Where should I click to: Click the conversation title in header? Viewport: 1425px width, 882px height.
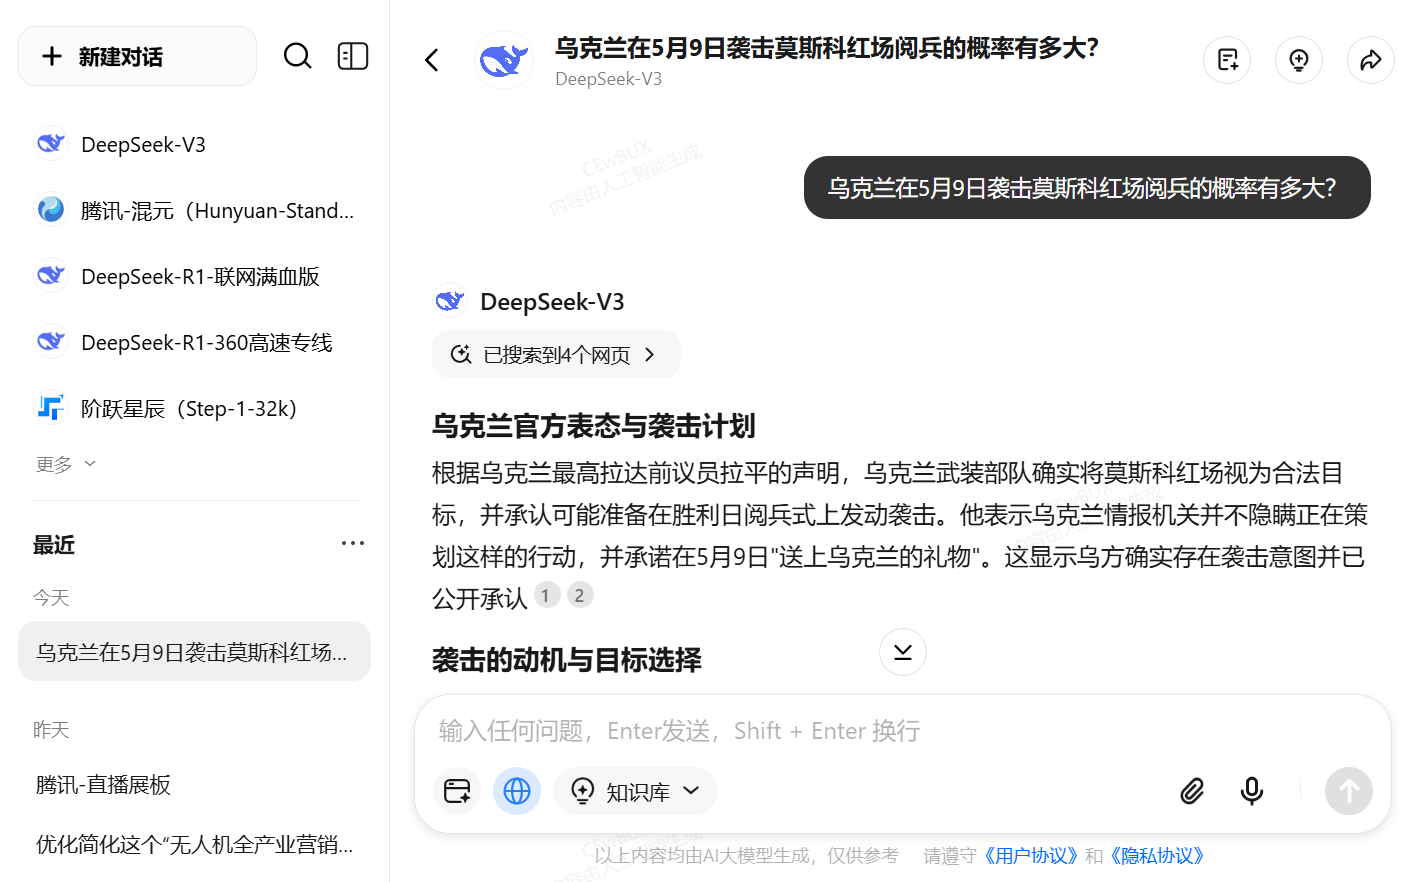827,48
